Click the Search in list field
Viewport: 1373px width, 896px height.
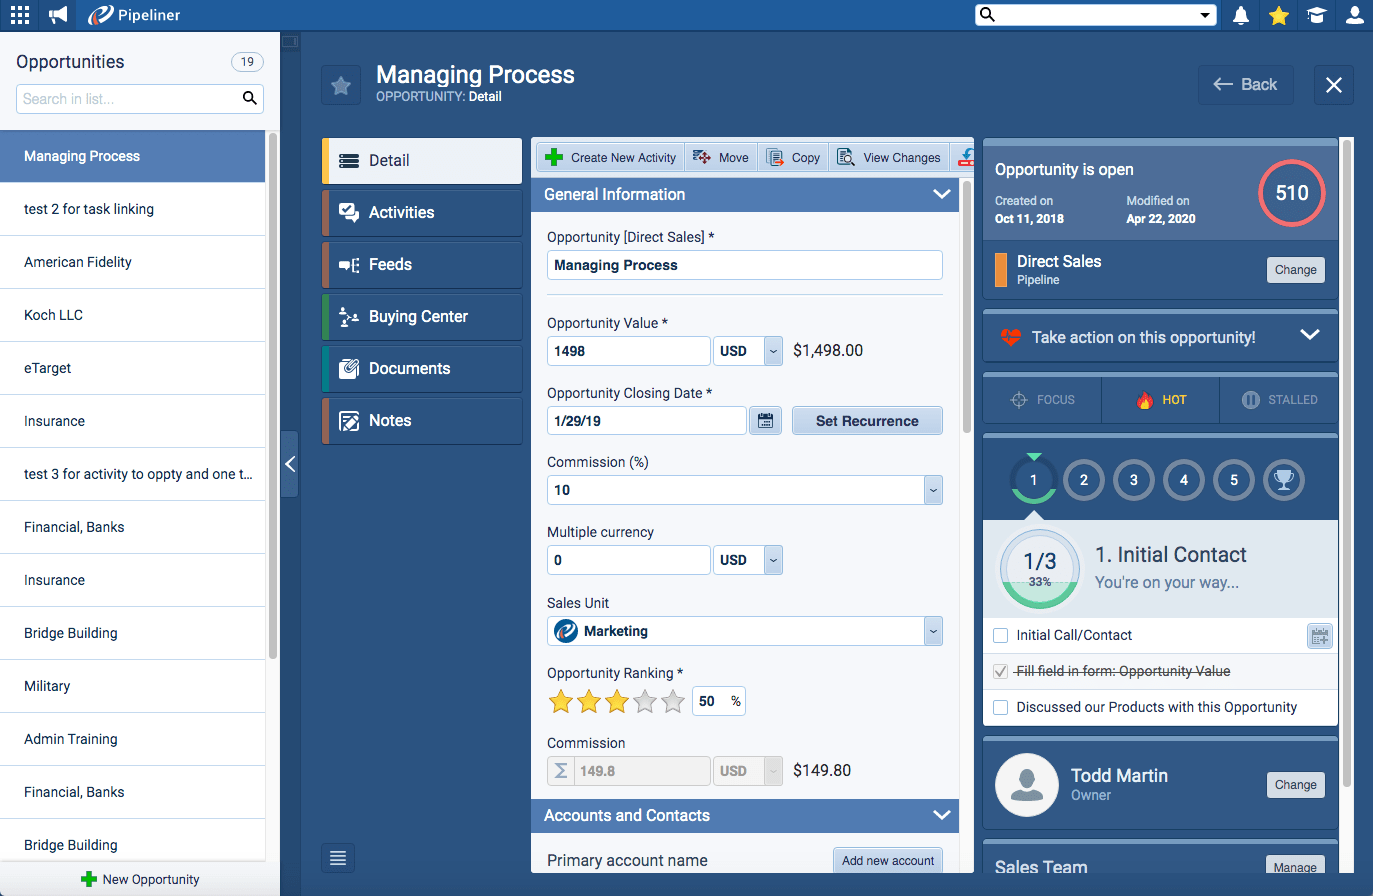128,99
